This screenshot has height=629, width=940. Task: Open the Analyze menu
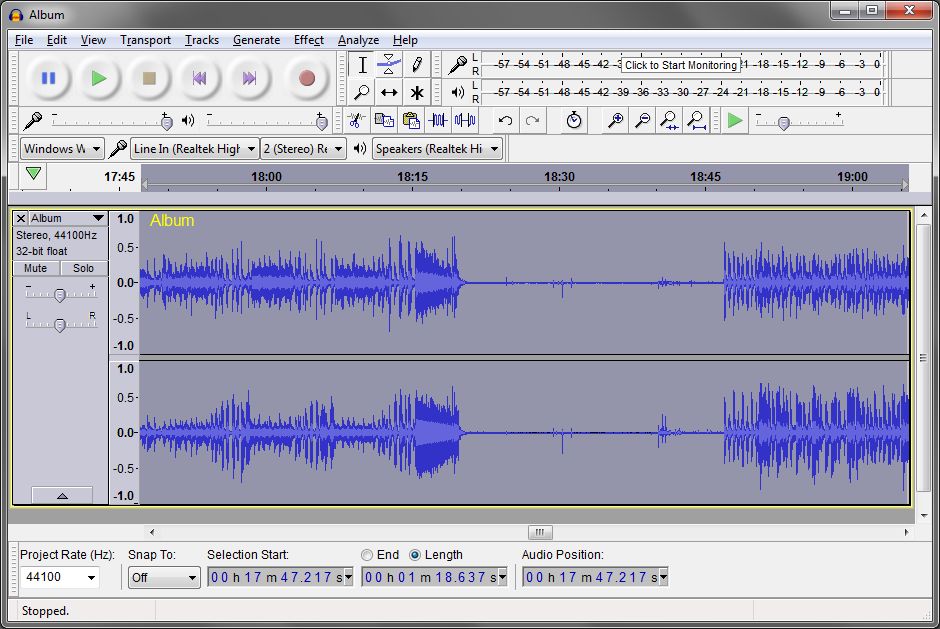(358, 40)
